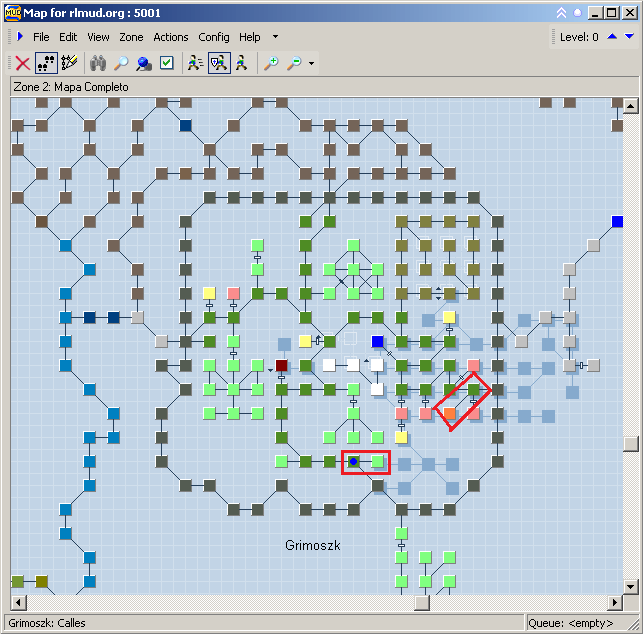The image size is (643, 634).
Task: Decrease map level with down arrow
Action: [x=628, y=37]
